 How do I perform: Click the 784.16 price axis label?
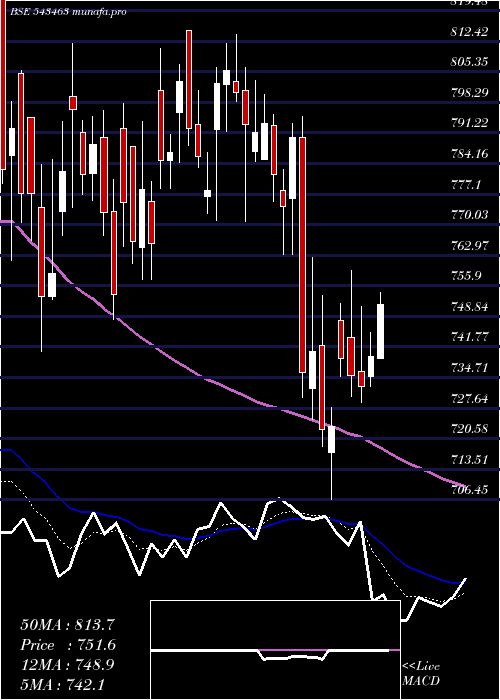[469, 154]
